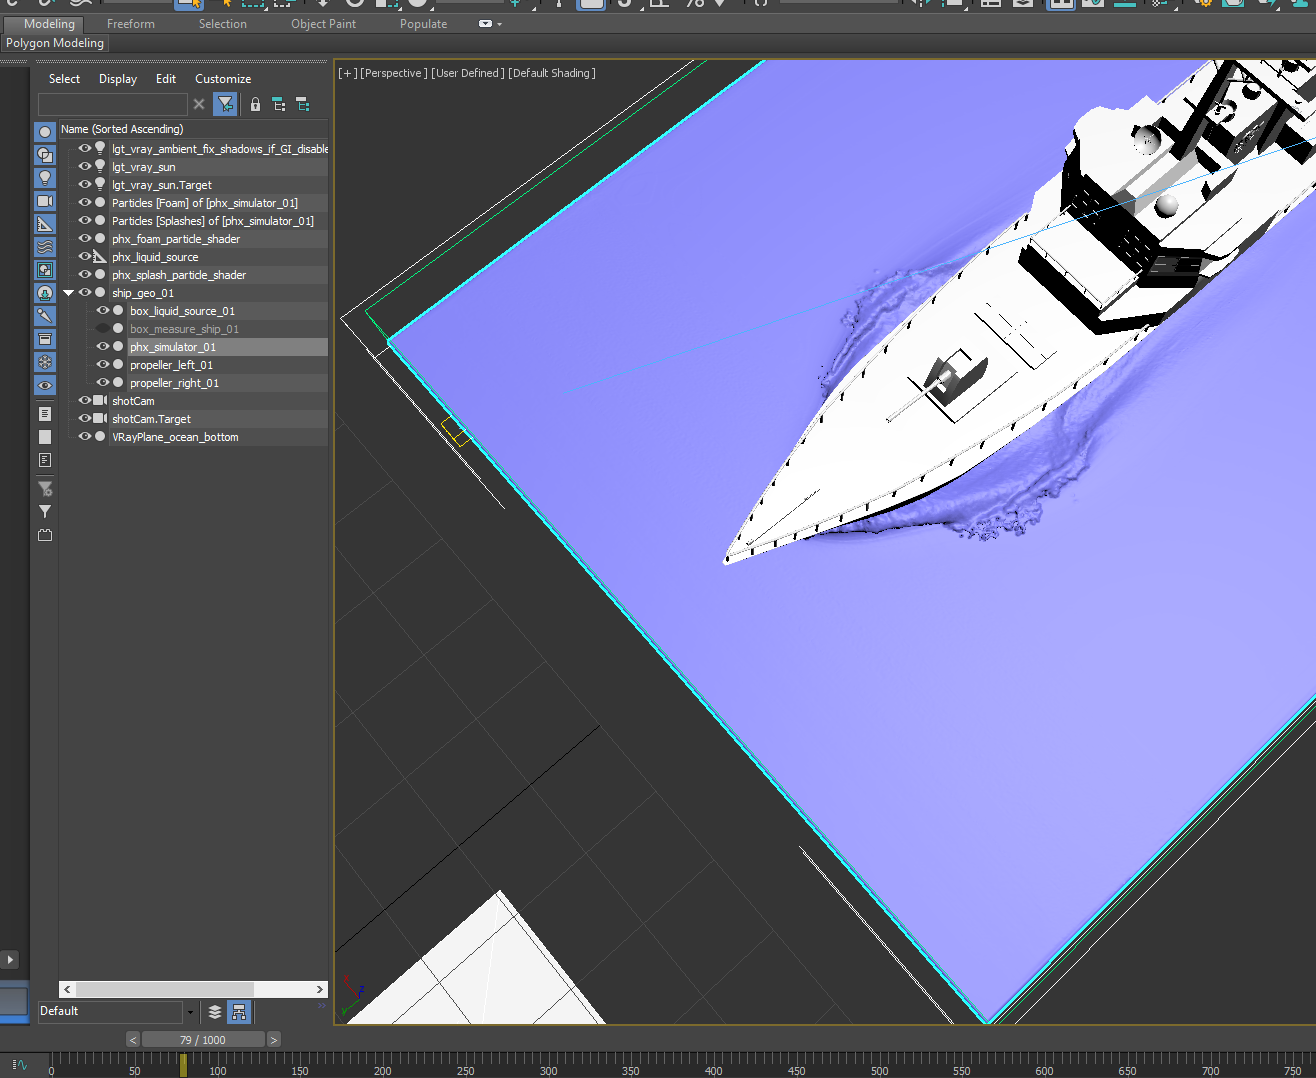1316x1078 pixels.
Task: Click the Name (Sorted Ascending) column header
Action: click(x=193, y=129)
